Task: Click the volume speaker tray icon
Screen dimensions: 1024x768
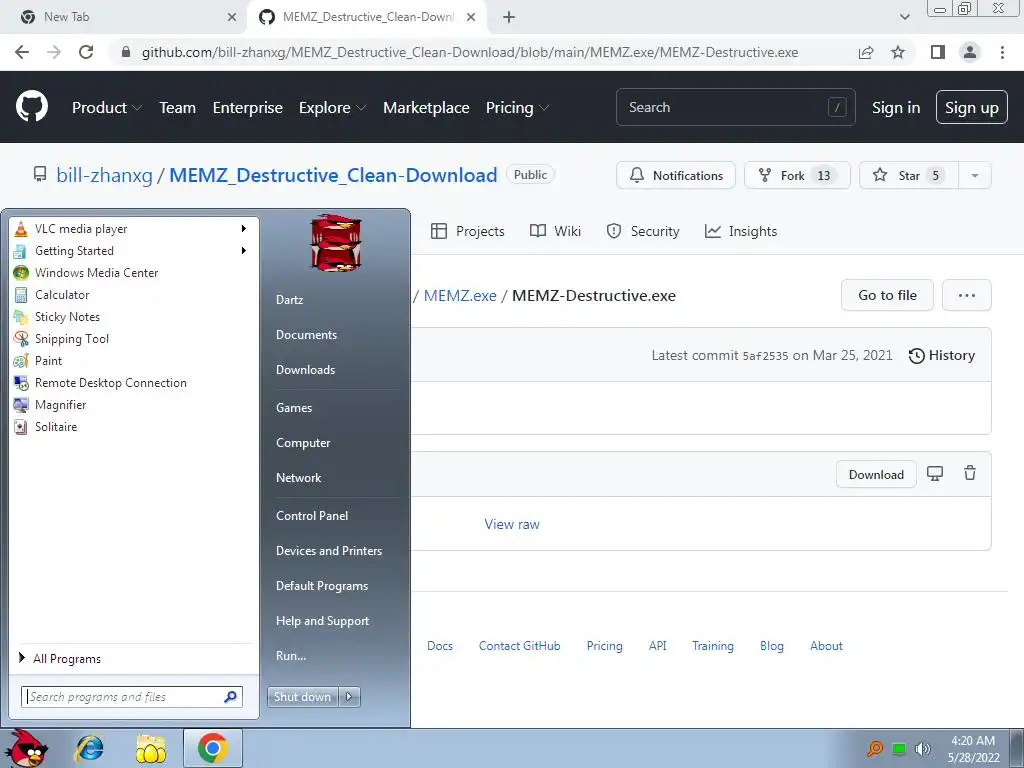Action: 922,749
